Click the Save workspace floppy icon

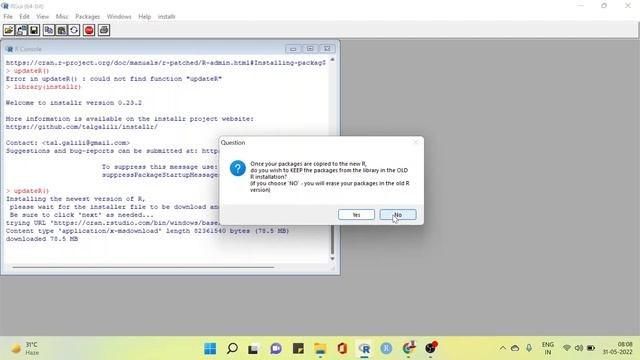[33, 30]
